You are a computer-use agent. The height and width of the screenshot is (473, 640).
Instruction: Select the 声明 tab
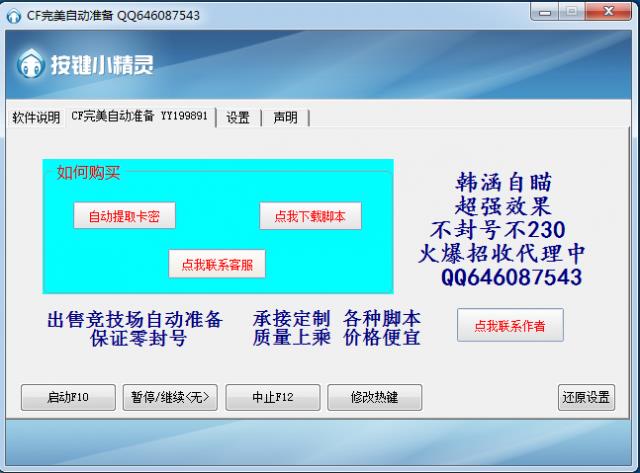285,118
